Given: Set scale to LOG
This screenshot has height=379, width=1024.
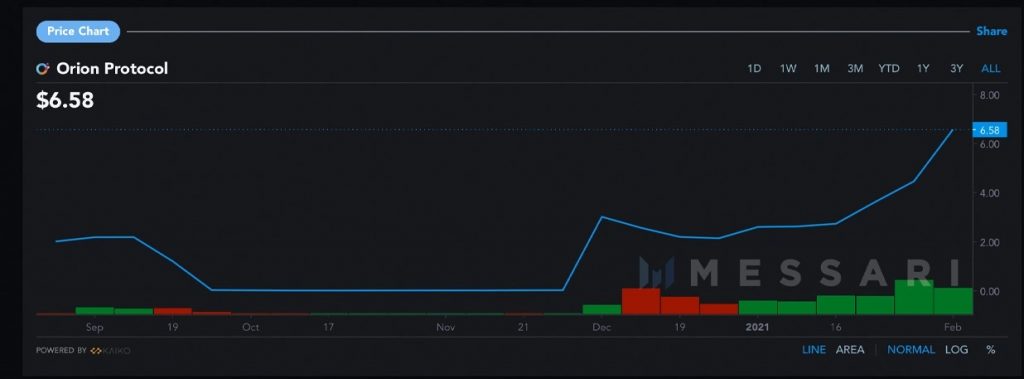Looking at the screenshot, I should [957, 350].
